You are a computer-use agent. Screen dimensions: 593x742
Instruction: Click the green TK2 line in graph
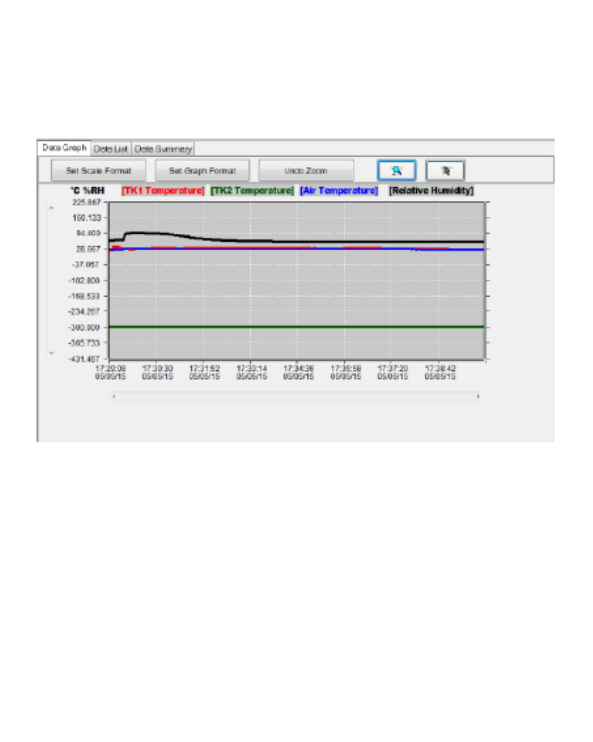[296, 327]
